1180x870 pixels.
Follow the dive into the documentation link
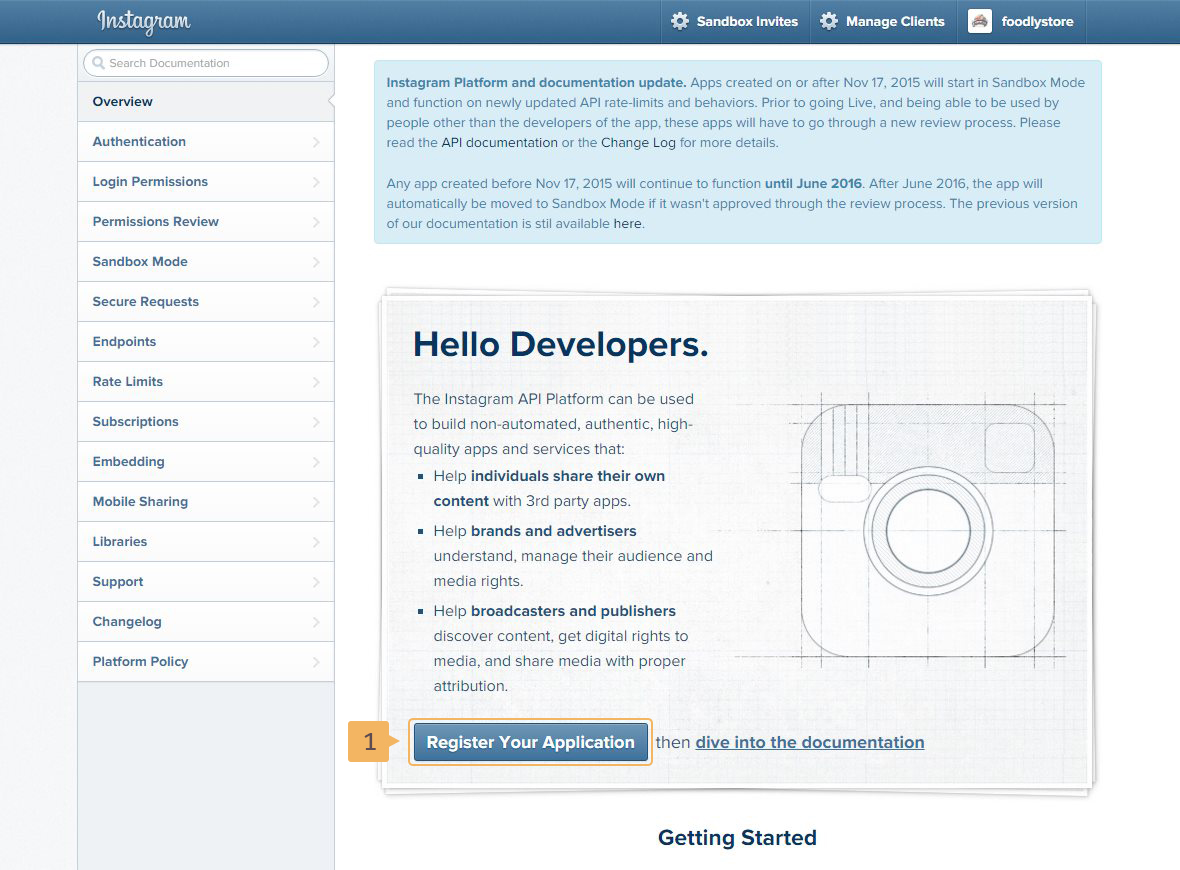(x=809, y=742)
